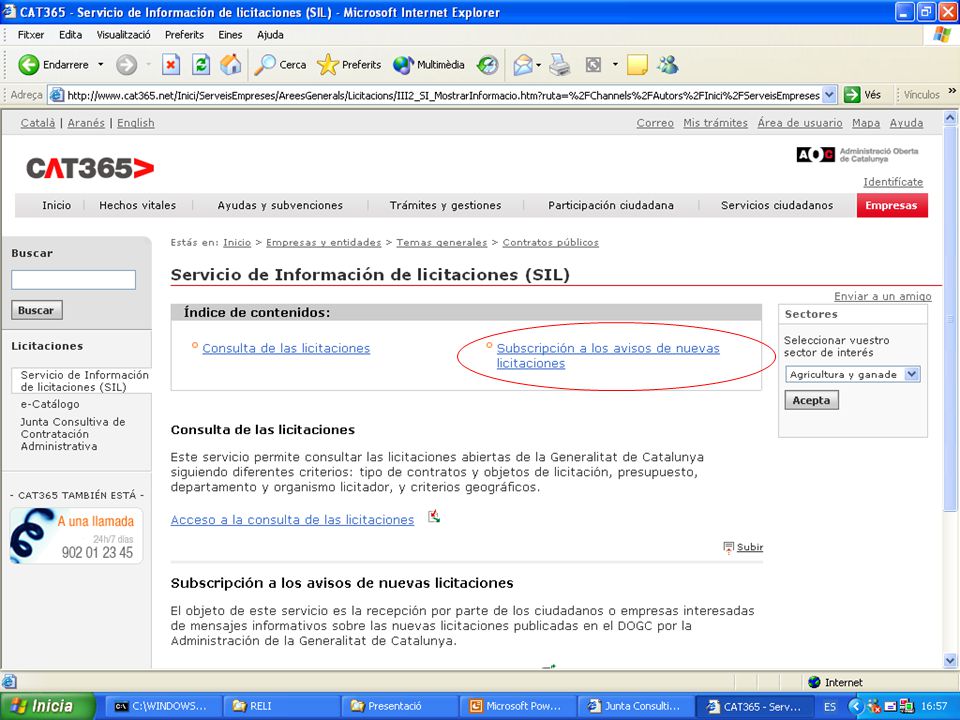
Task: Open the Eines menu
Action: pyautogui.click(x=230, y=35)
